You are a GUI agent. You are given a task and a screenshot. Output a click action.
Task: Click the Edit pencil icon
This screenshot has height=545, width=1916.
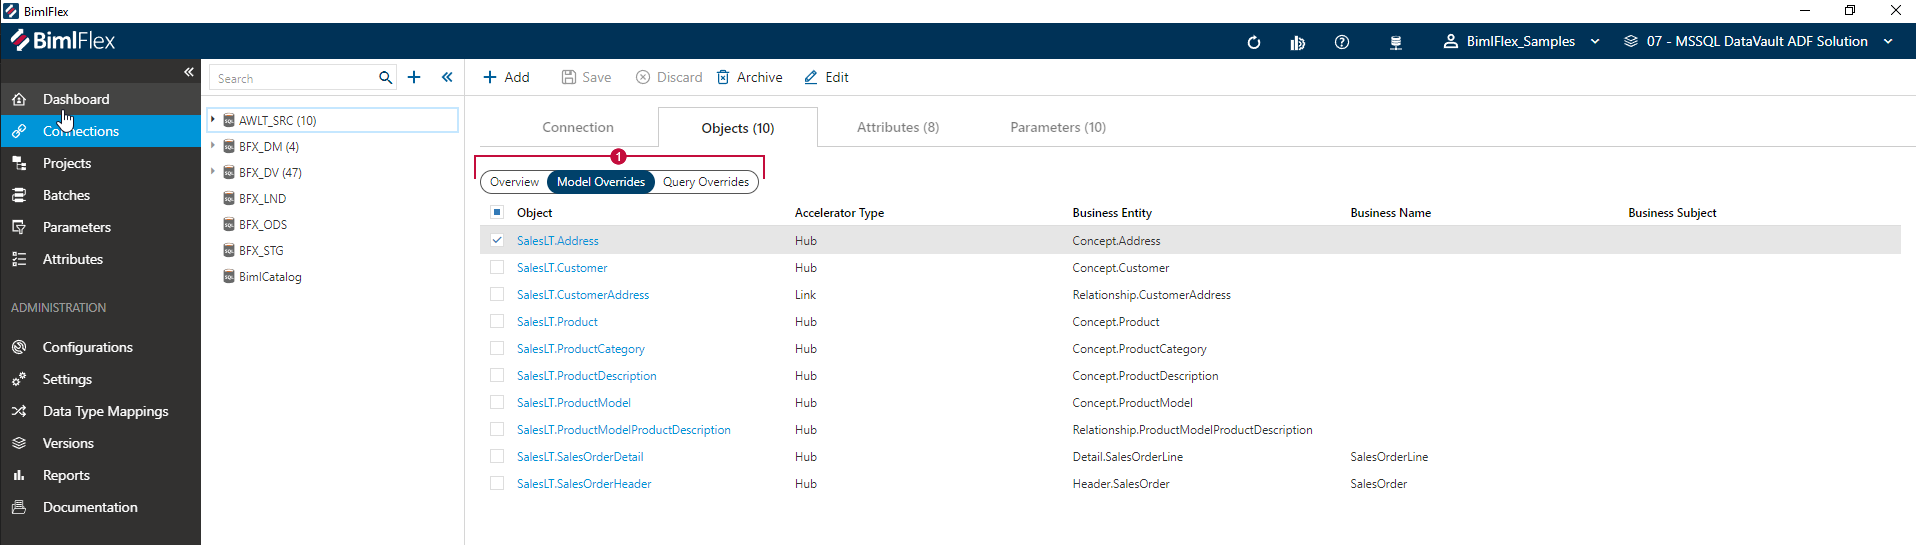[811, 77]
